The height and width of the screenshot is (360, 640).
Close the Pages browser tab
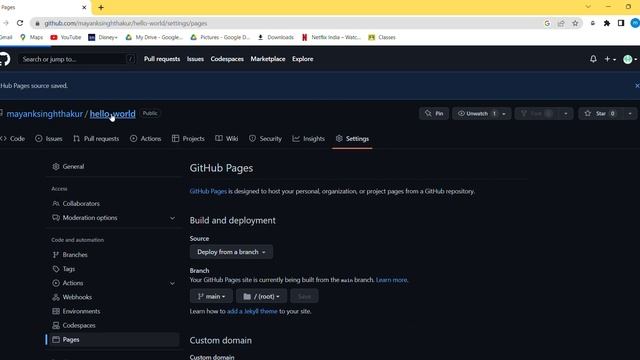[84, 7]
